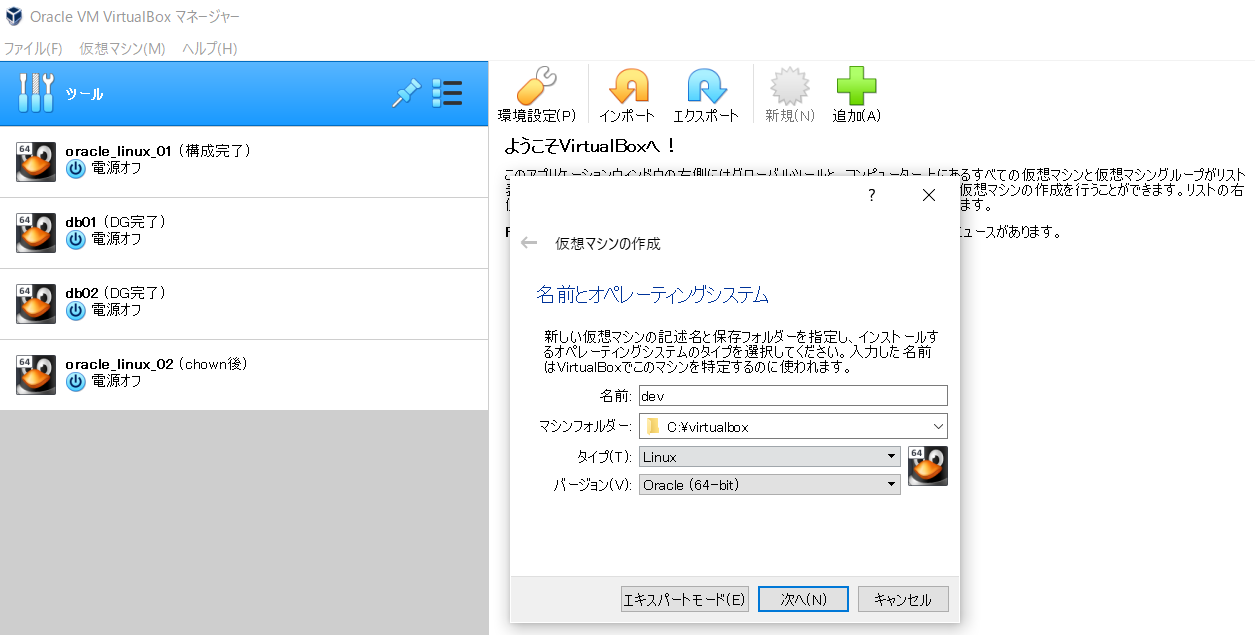Open the Tools list menu icon

click(x=447, y=94)
